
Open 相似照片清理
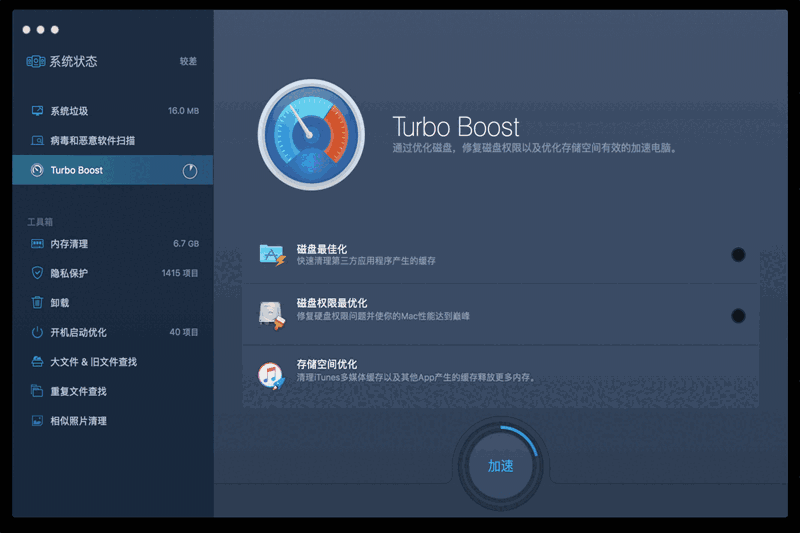112,421
